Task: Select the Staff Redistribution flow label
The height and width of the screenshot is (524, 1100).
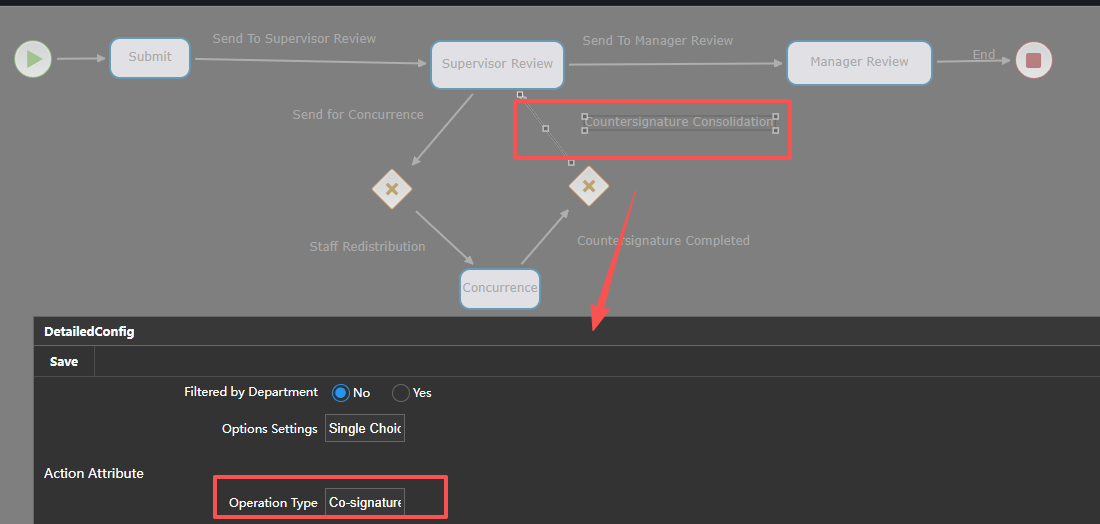Action: 367,247
